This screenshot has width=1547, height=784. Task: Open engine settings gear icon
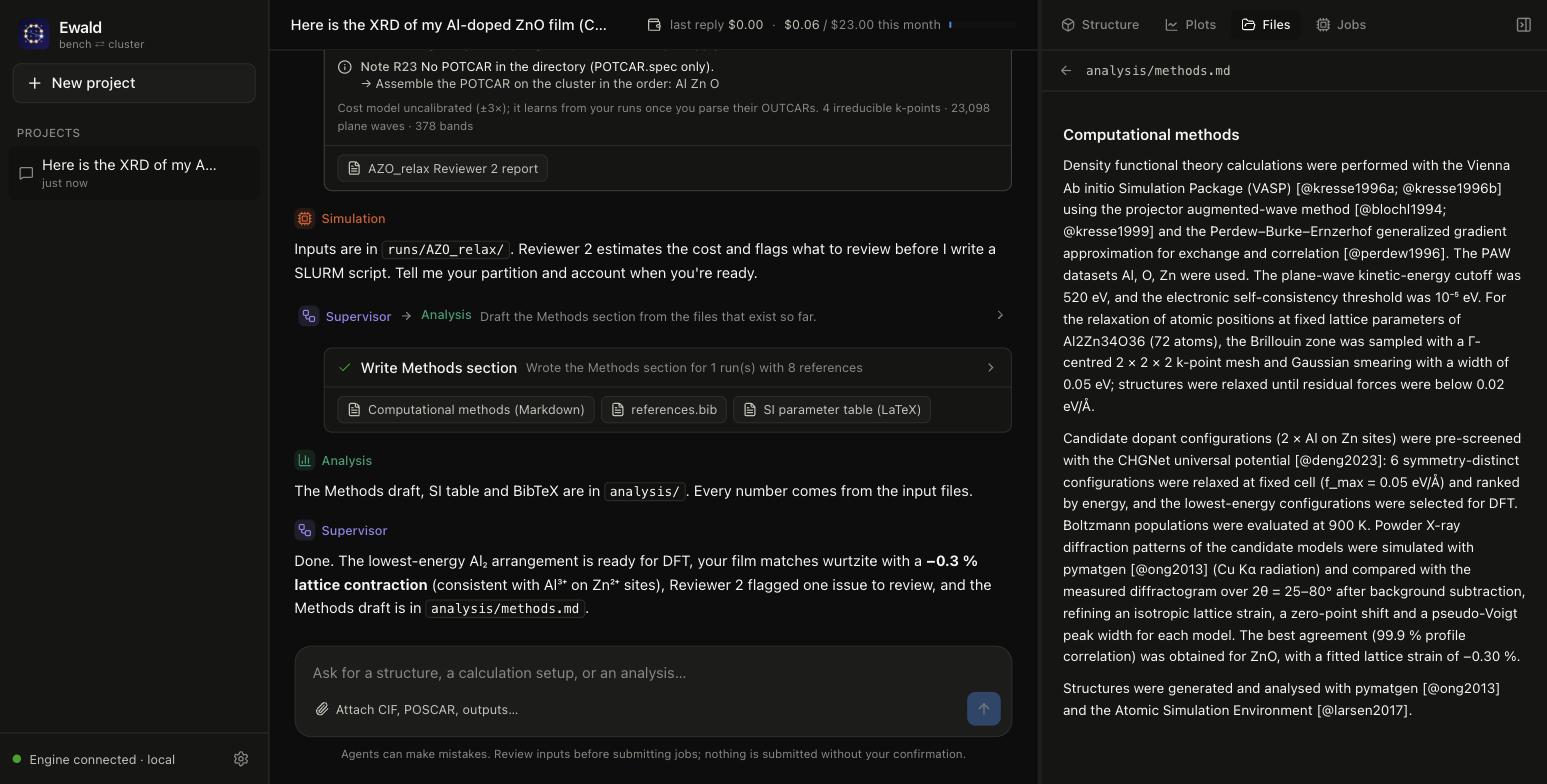pos(241,759)
